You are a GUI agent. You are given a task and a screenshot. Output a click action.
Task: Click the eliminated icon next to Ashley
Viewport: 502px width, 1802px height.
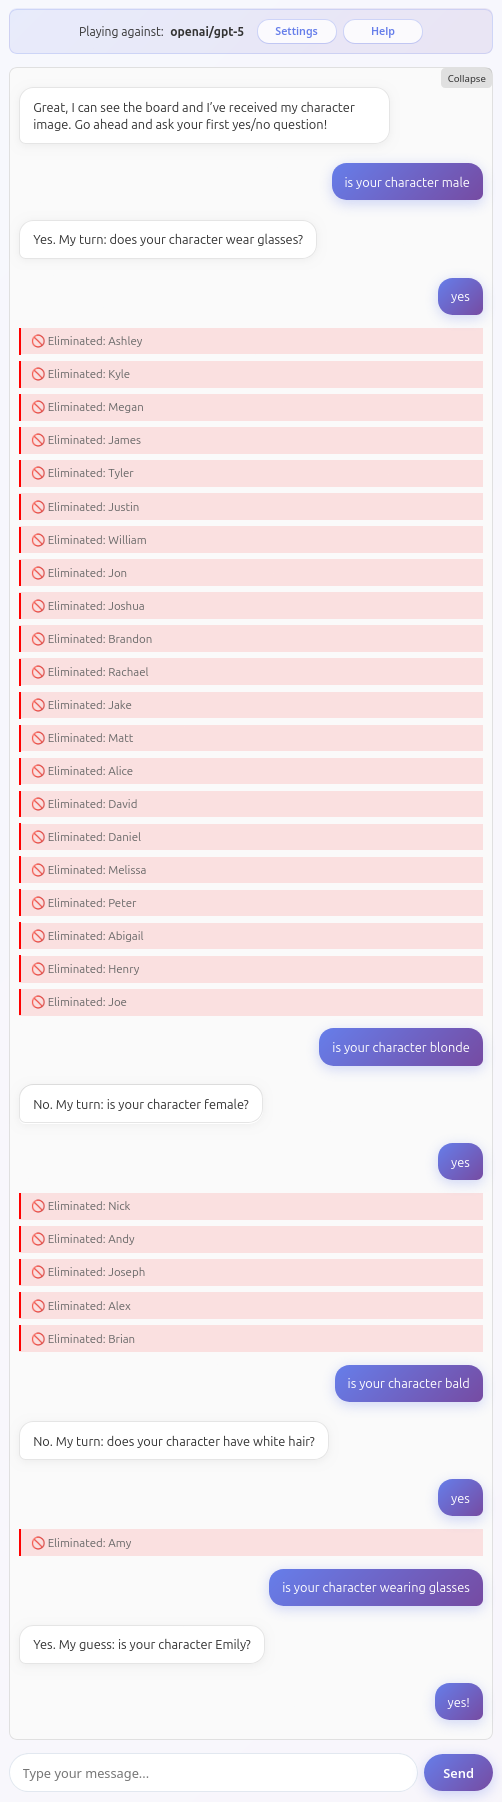(x=38, y=341)
